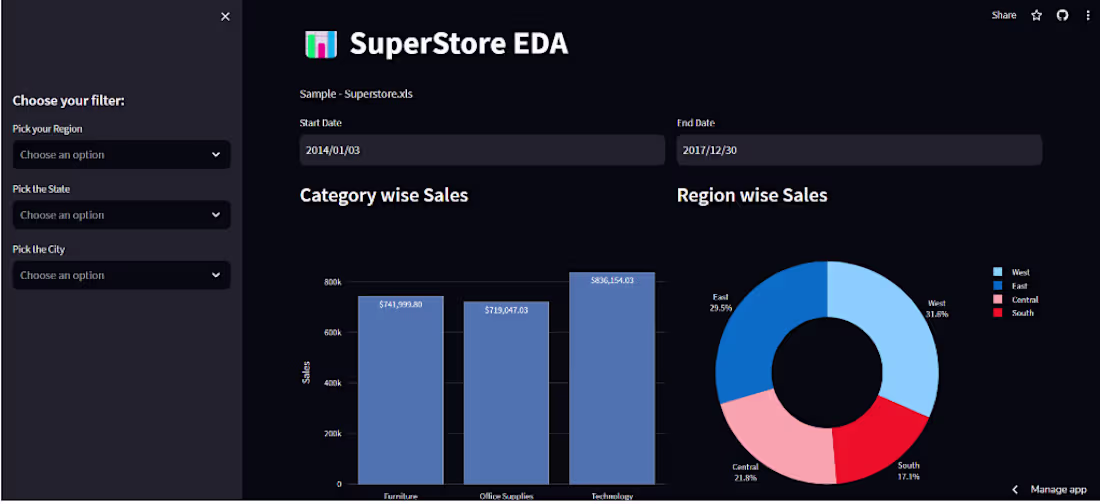Click the star favorite icon
Screen dimensions: 1100x504
coord(1037,15)
